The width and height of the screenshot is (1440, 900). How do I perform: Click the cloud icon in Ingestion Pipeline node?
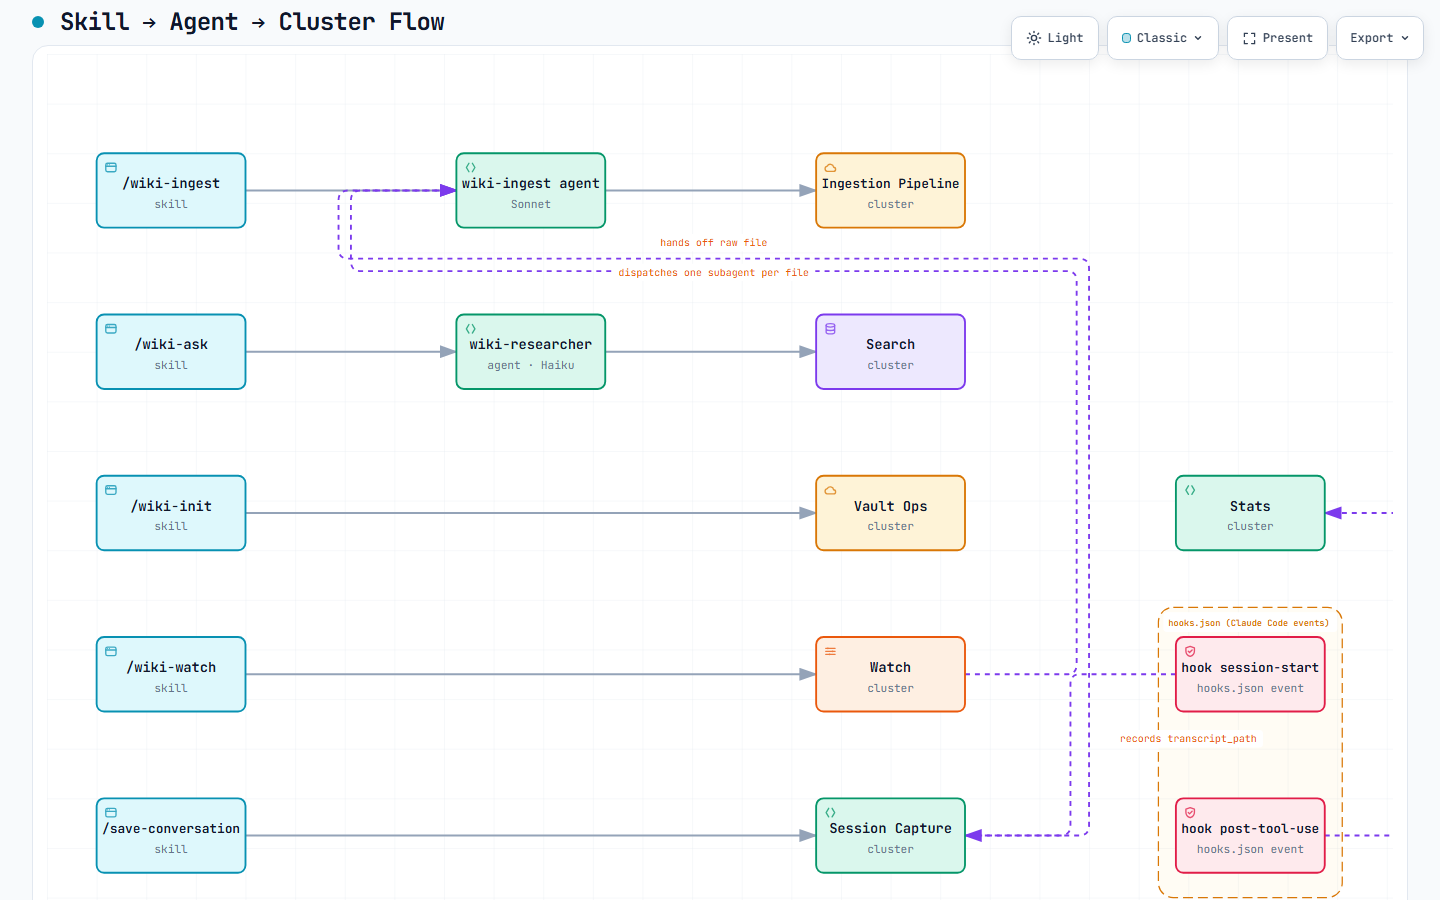pos(830,167)
